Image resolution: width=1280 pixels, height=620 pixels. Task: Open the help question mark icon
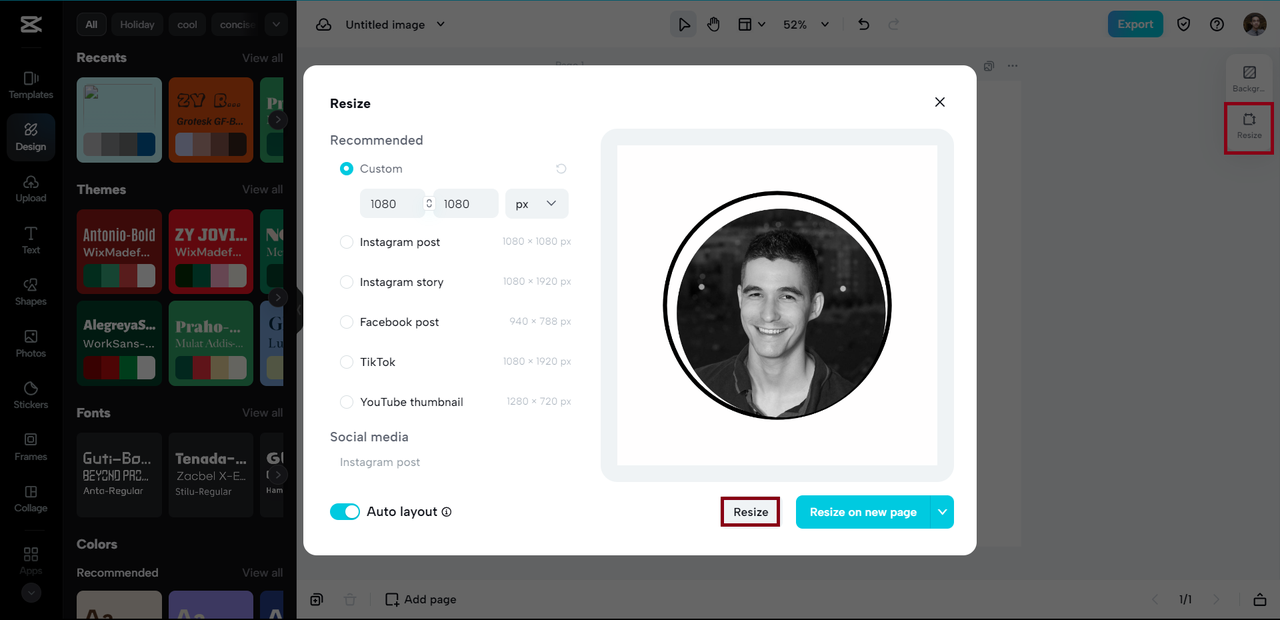point(1217,24)
